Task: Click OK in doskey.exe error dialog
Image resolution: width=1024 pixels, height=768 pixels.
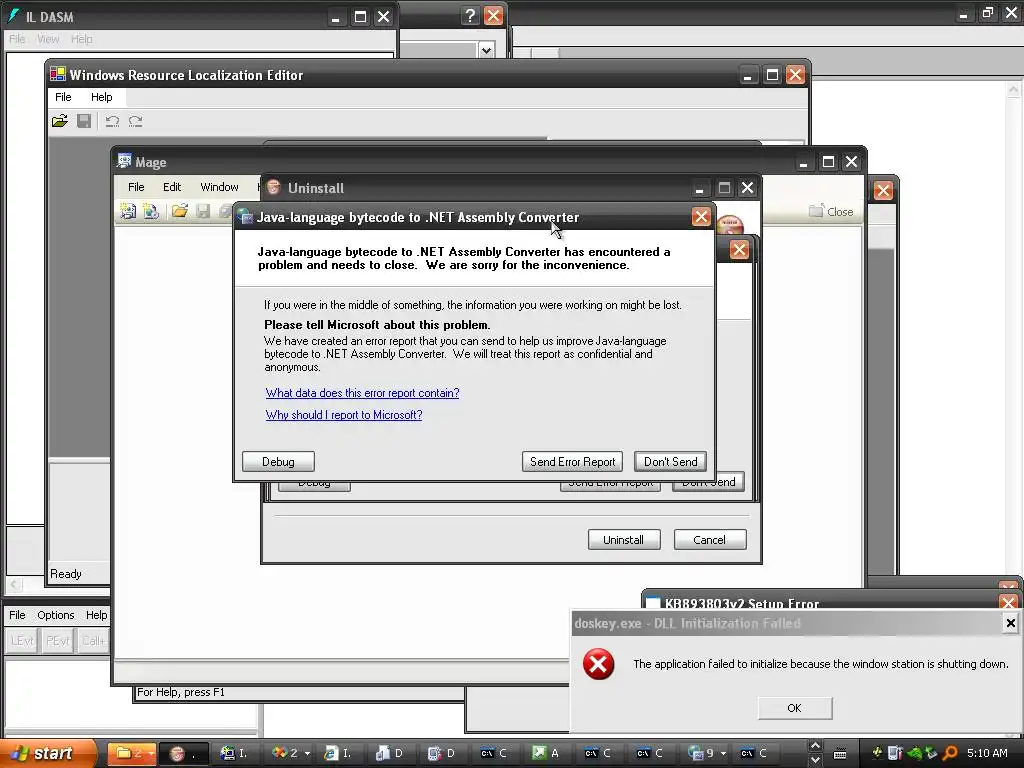Action: [x=795, y=708]
